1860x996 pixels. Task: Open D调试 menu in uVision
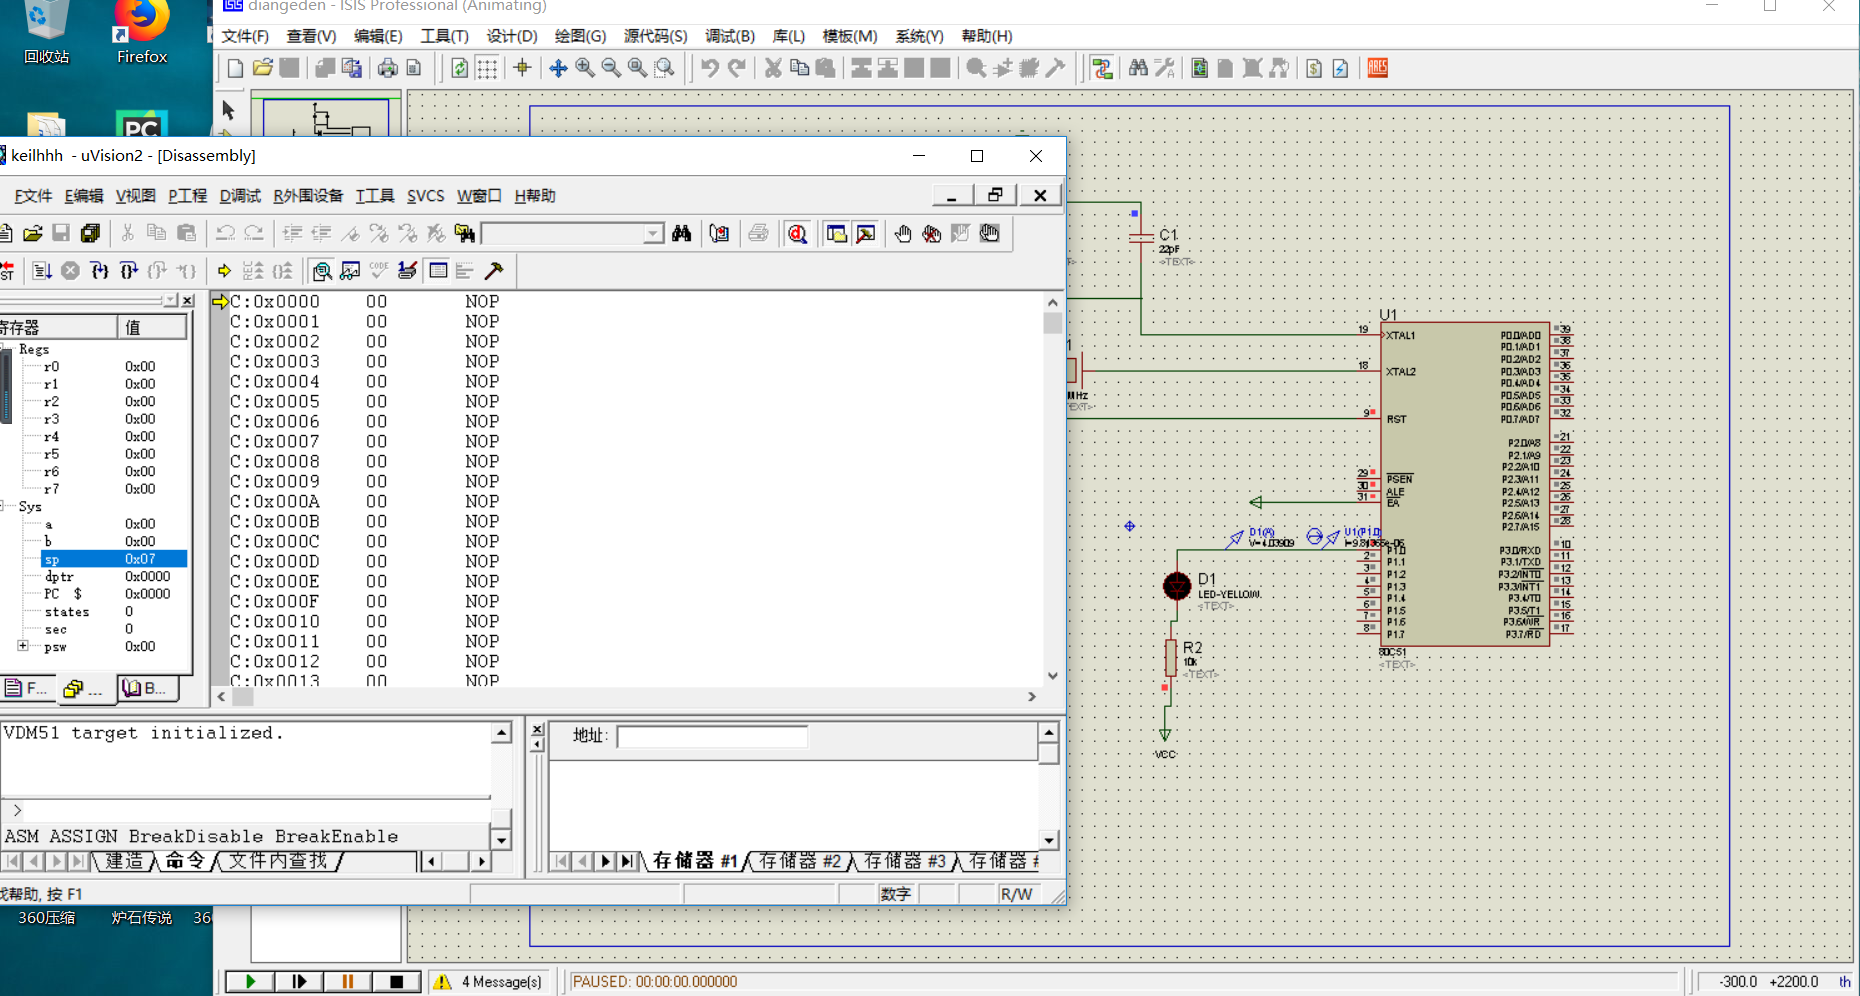[240, 196]
